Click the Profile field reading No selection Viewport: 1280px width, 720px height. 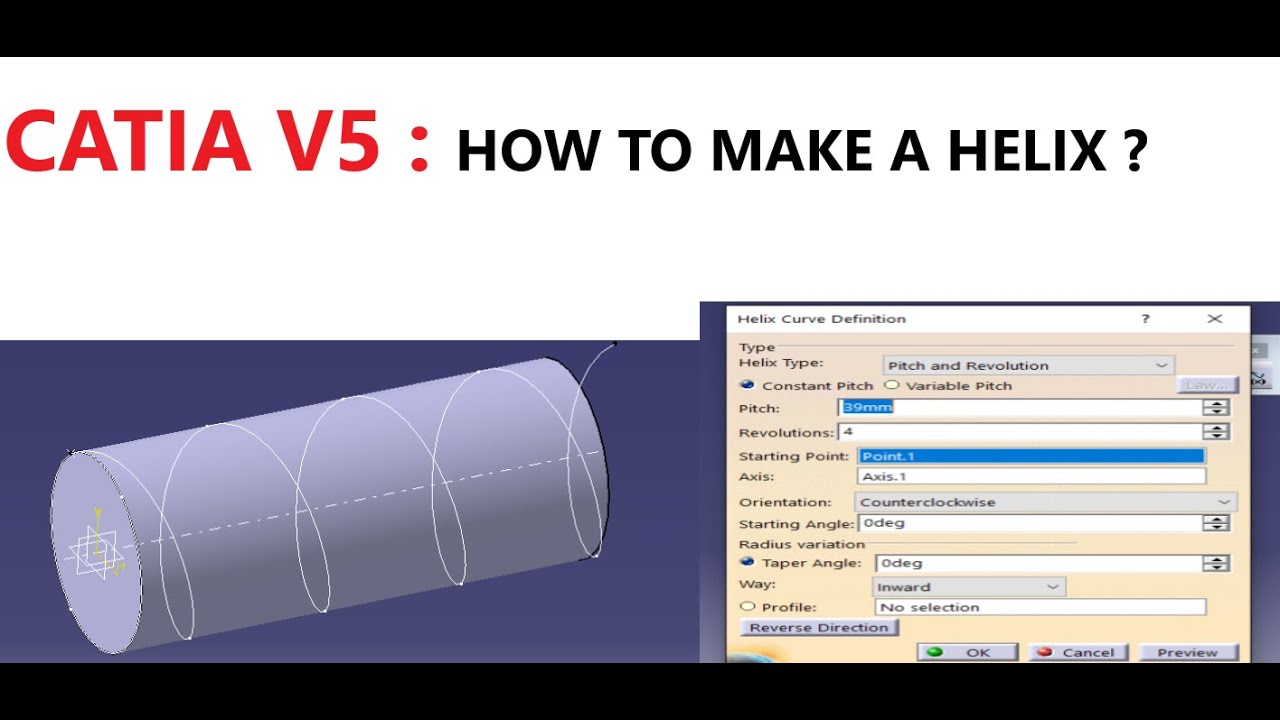click(x=1041, y=607)
